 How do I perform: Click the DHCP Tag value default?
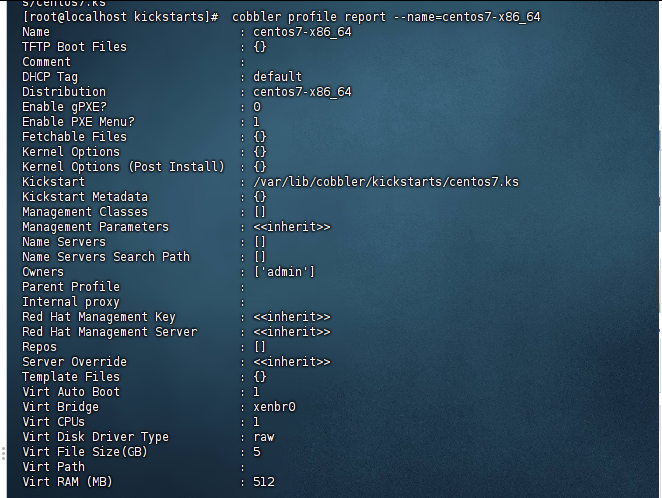(x=277, y=77)
